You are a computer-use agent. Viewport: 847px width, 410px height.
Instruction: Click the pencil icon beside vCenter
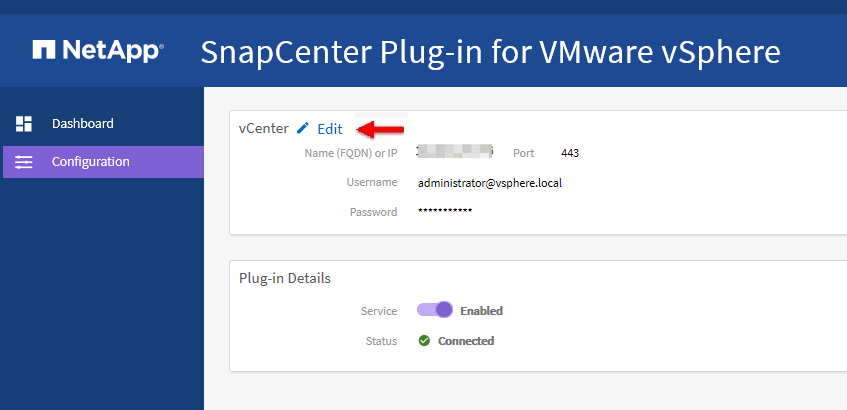(x=303, y=129)
